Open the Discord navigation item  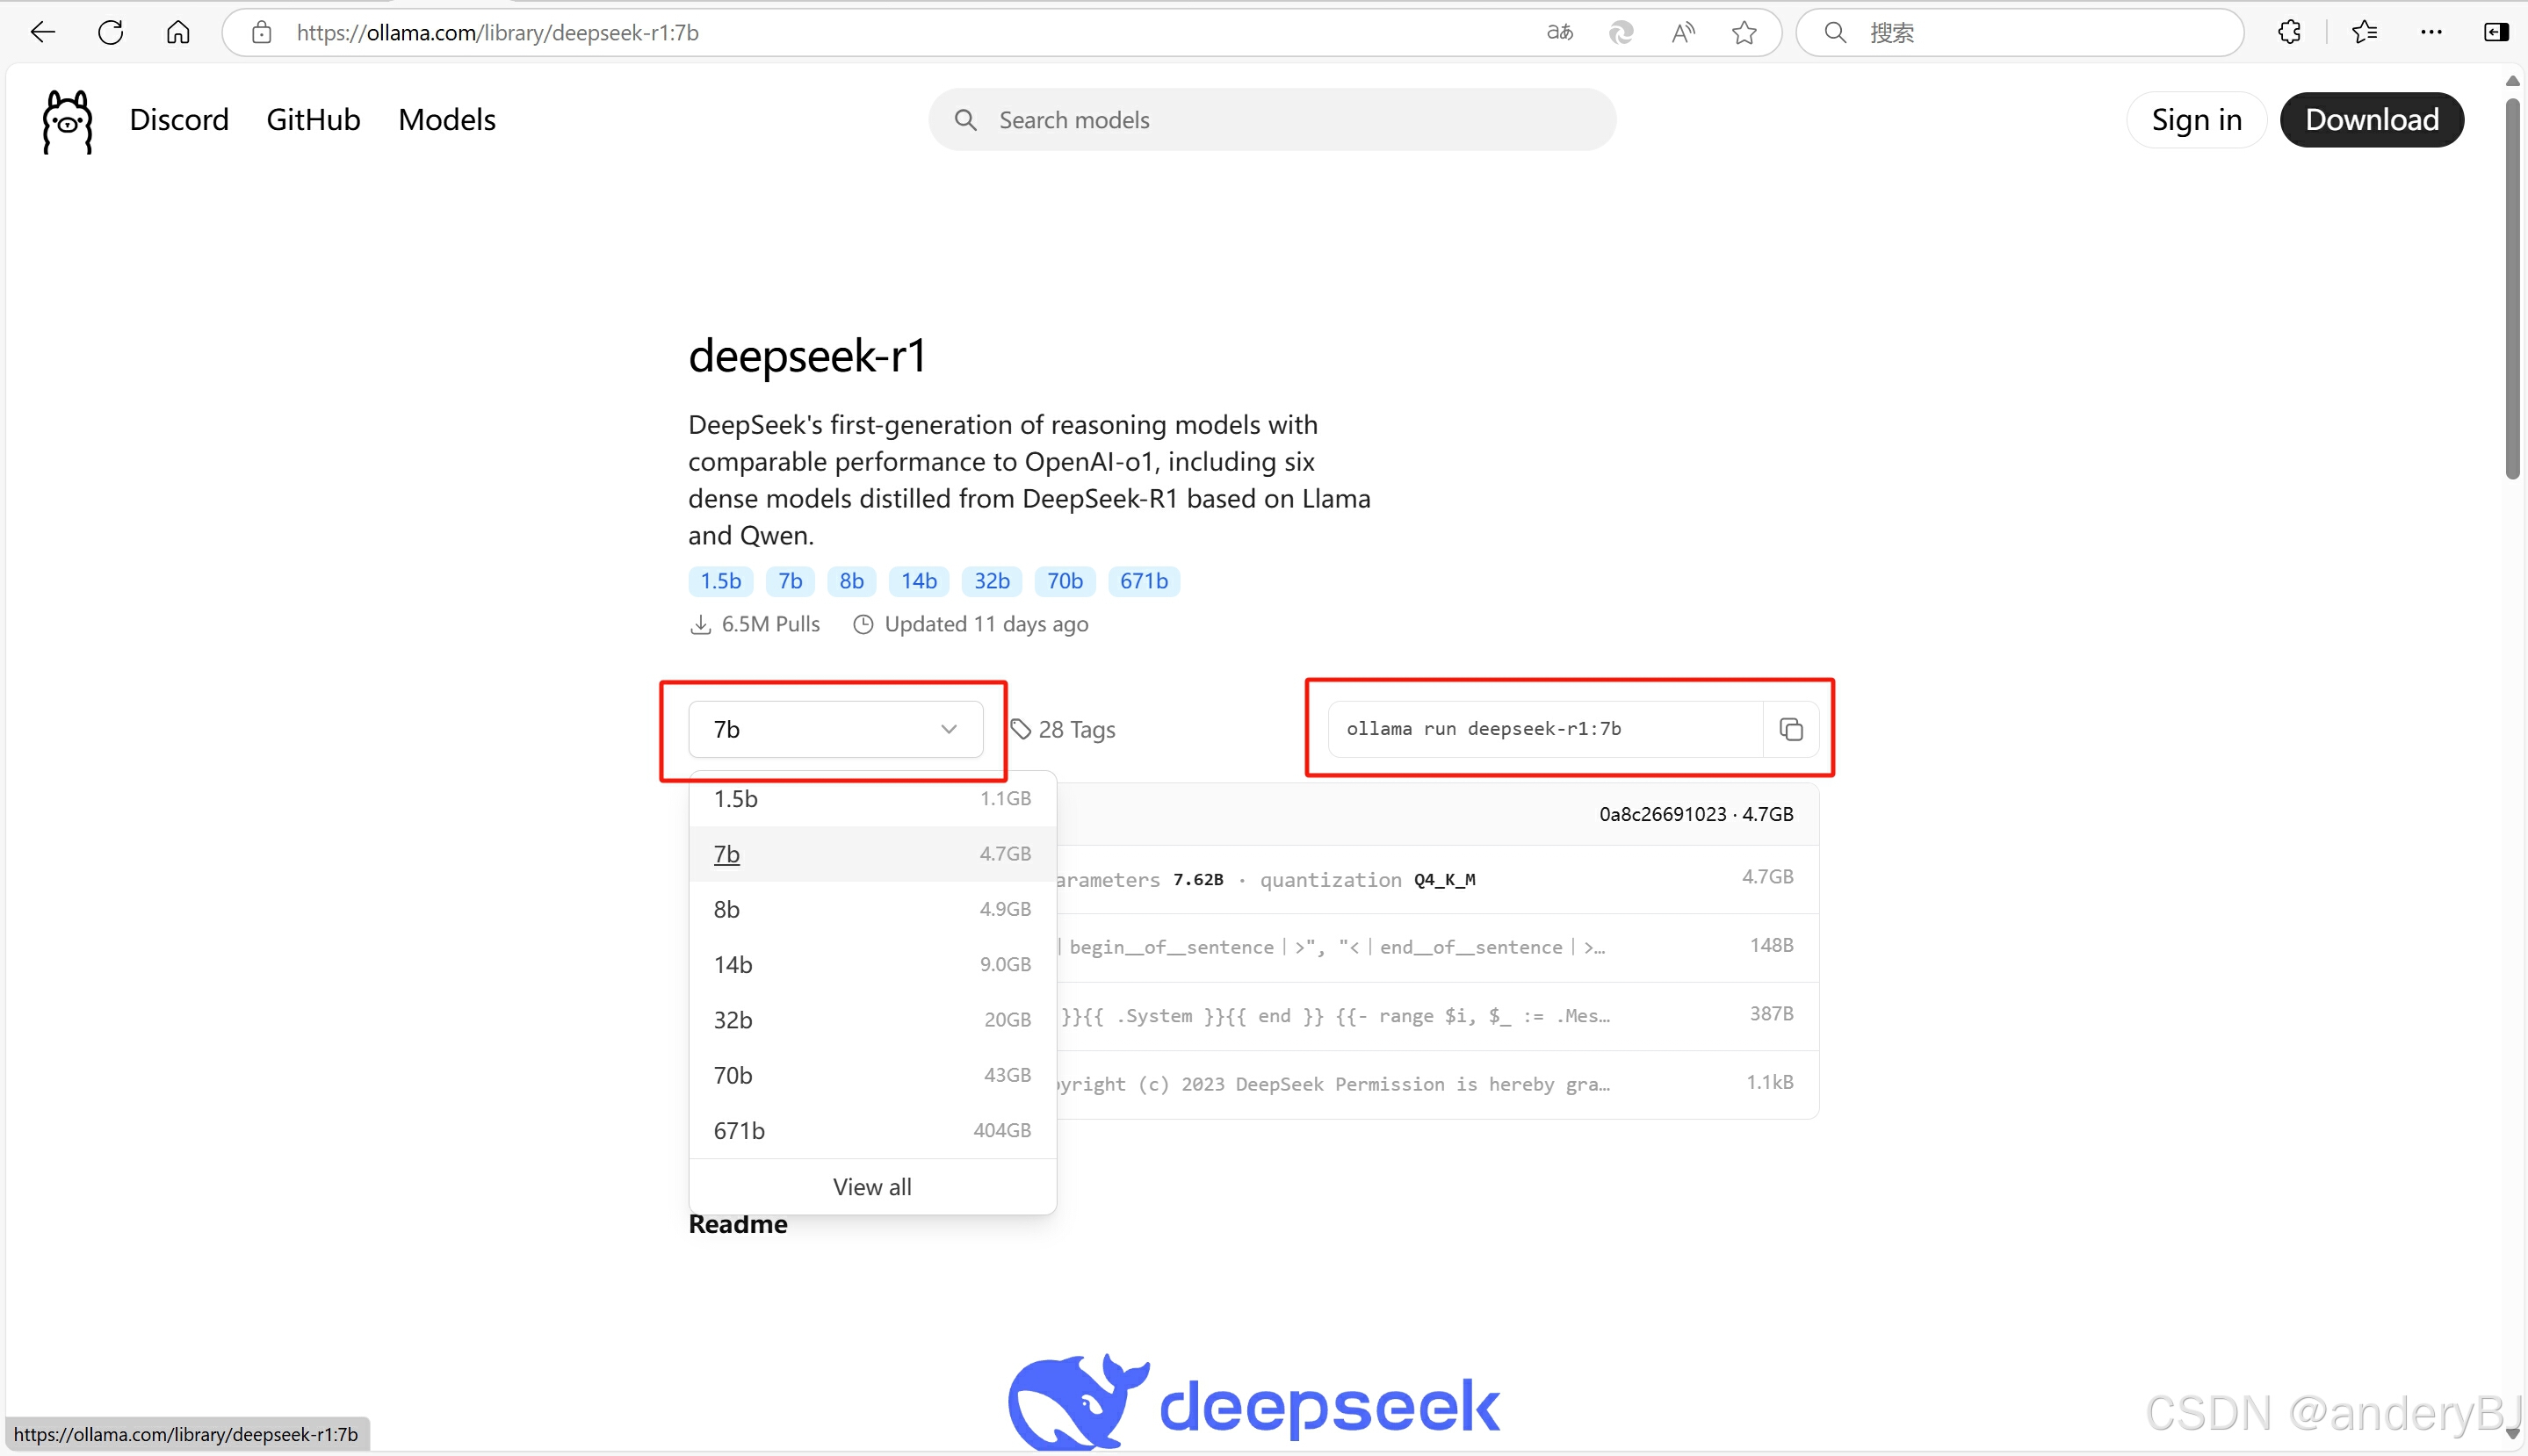(x=179, y=119)
